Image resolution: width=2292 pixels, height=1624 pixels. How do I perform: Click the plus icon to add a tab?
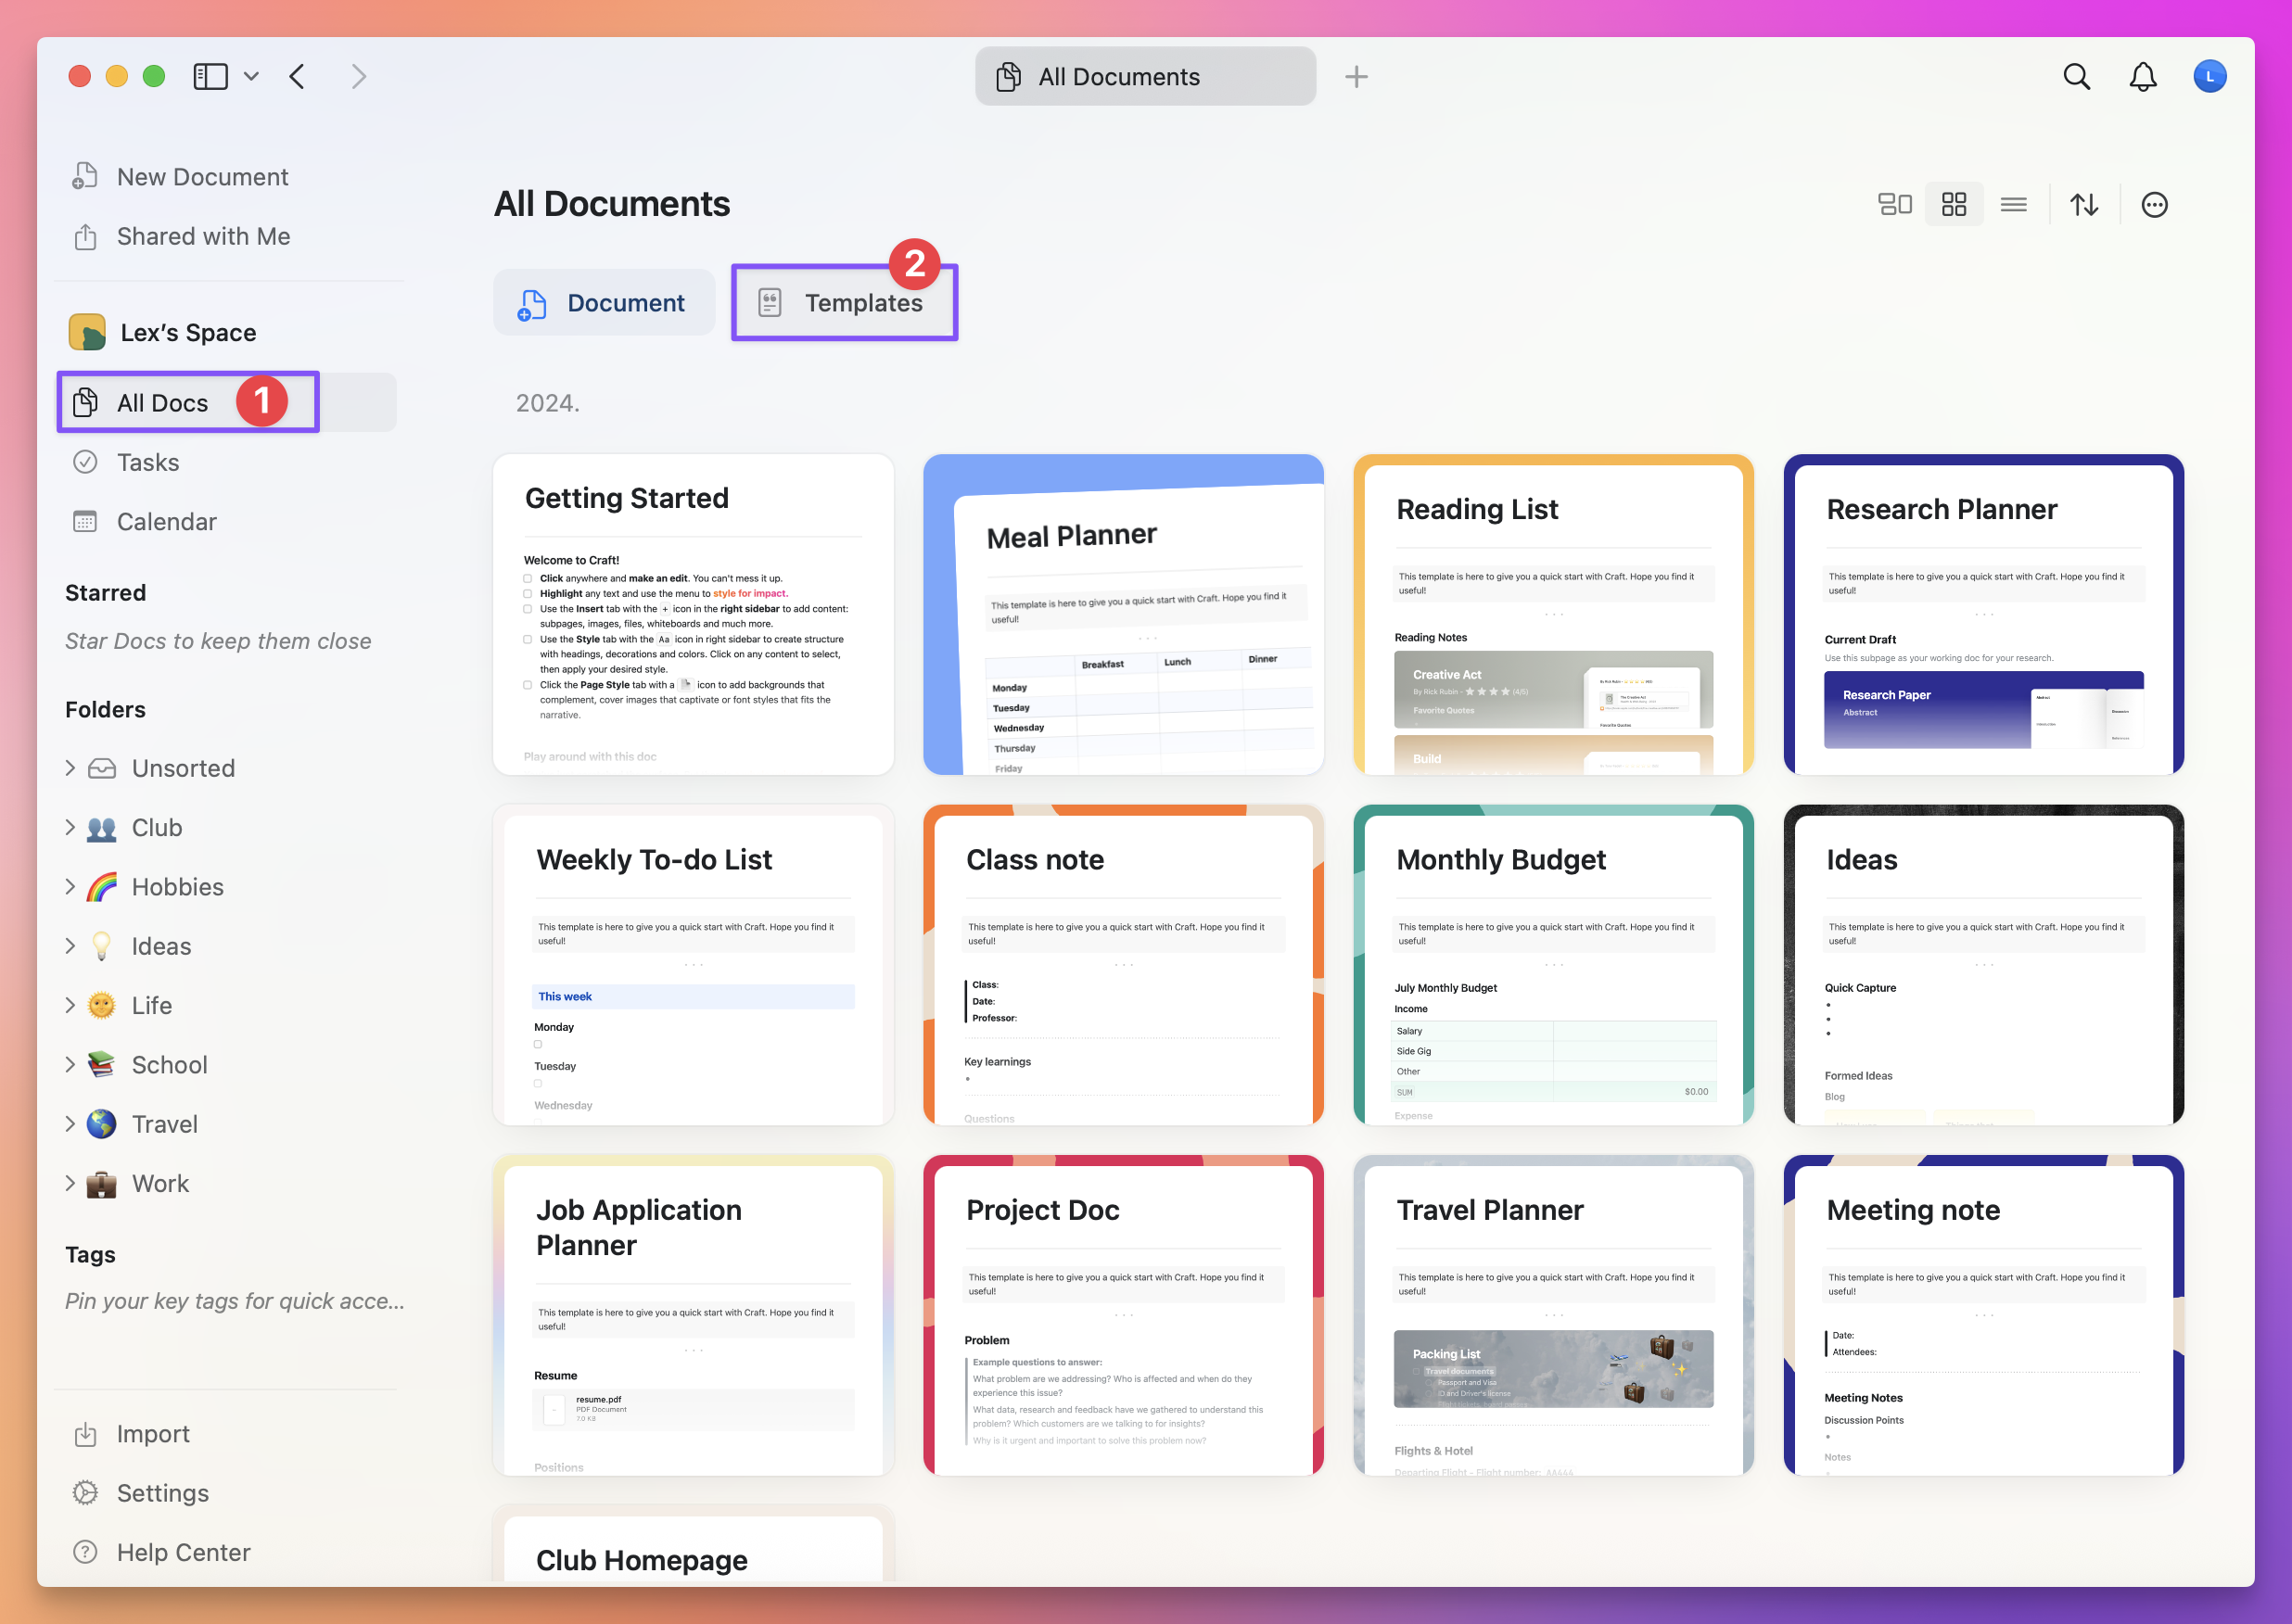click(x=1357, y=76)
